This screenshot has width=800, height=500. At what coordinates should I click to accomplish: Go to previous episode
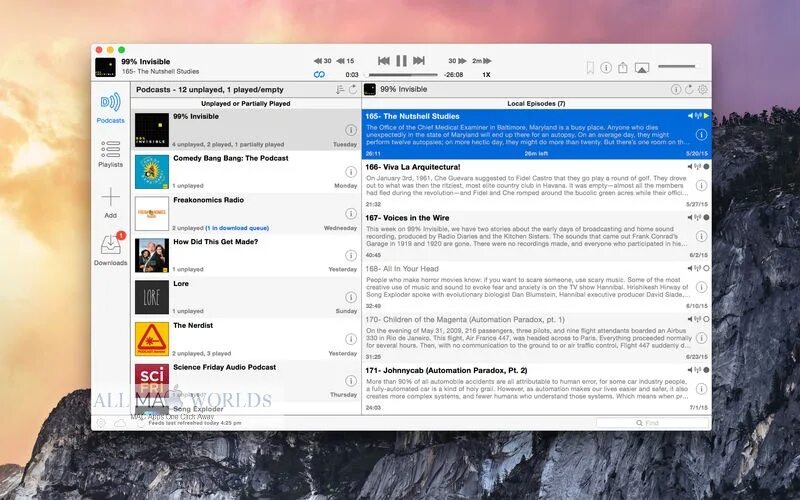(384, 61)
